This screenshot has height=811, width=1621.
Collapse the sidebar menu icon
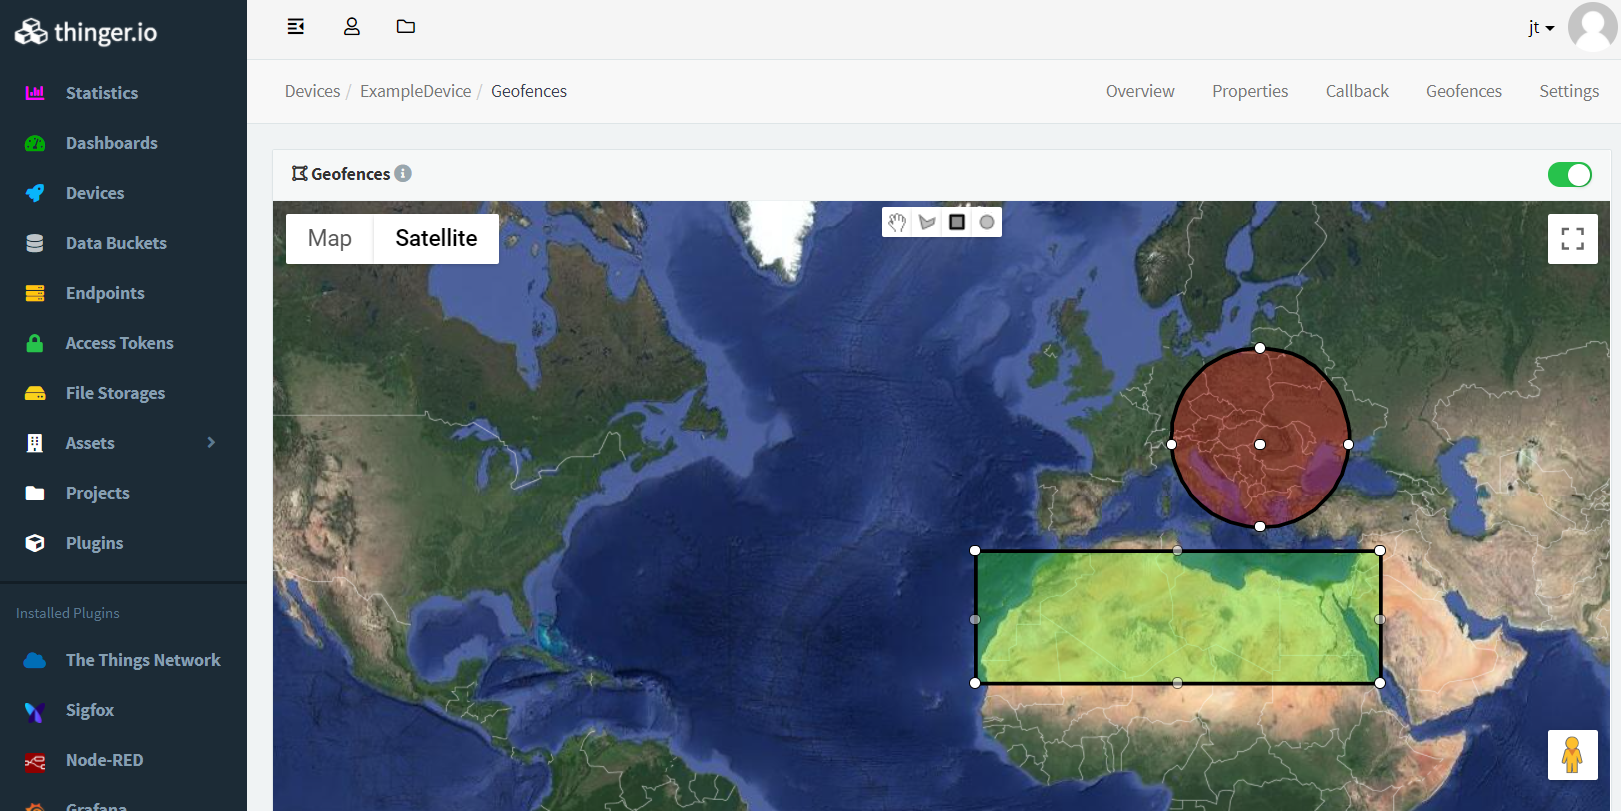coord(296,27)
